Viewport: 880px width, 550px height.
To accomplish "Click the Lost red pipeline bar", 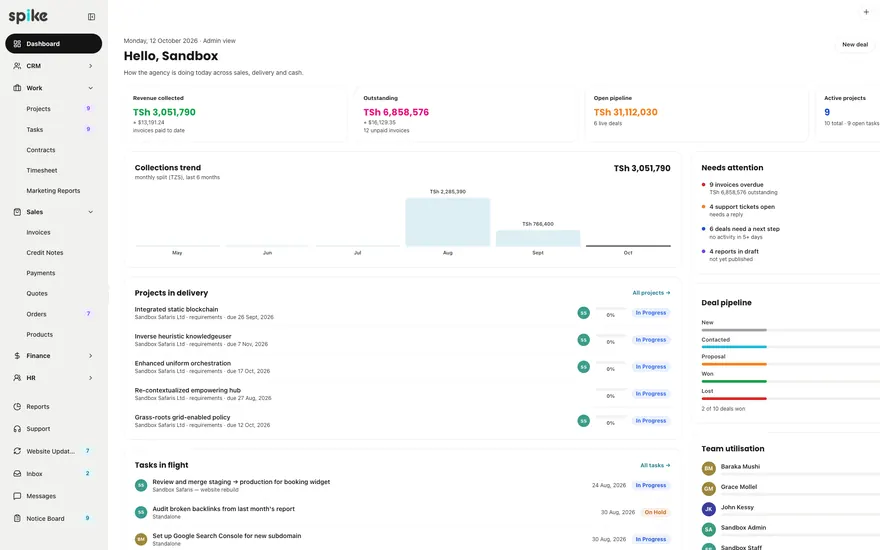I will pyautogui.click(x=734, y=398).
